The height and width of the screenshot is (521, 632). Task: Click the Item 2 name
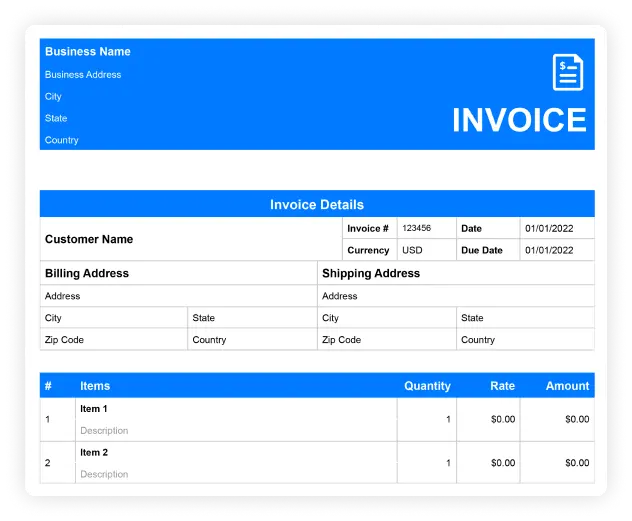pos(94,453)
